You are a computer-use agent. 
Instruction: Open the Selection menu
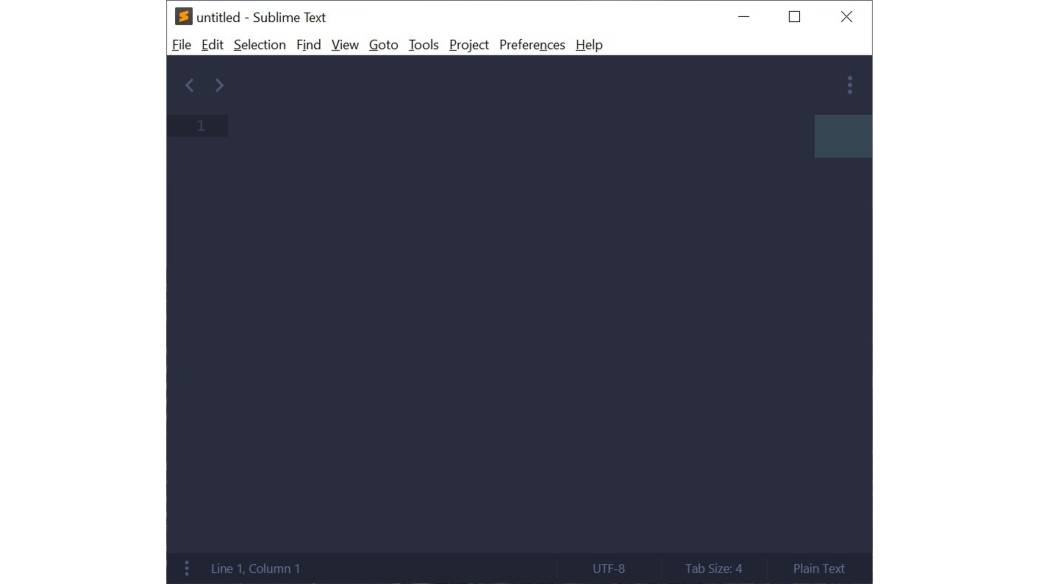click(259, 45)
